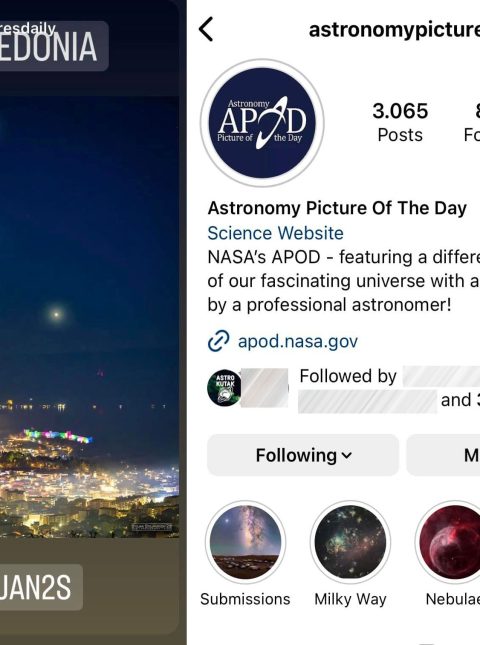Tap the astronomypicture username header
The height and width of the screenshot is (645, 480).
tap(394, 30)
